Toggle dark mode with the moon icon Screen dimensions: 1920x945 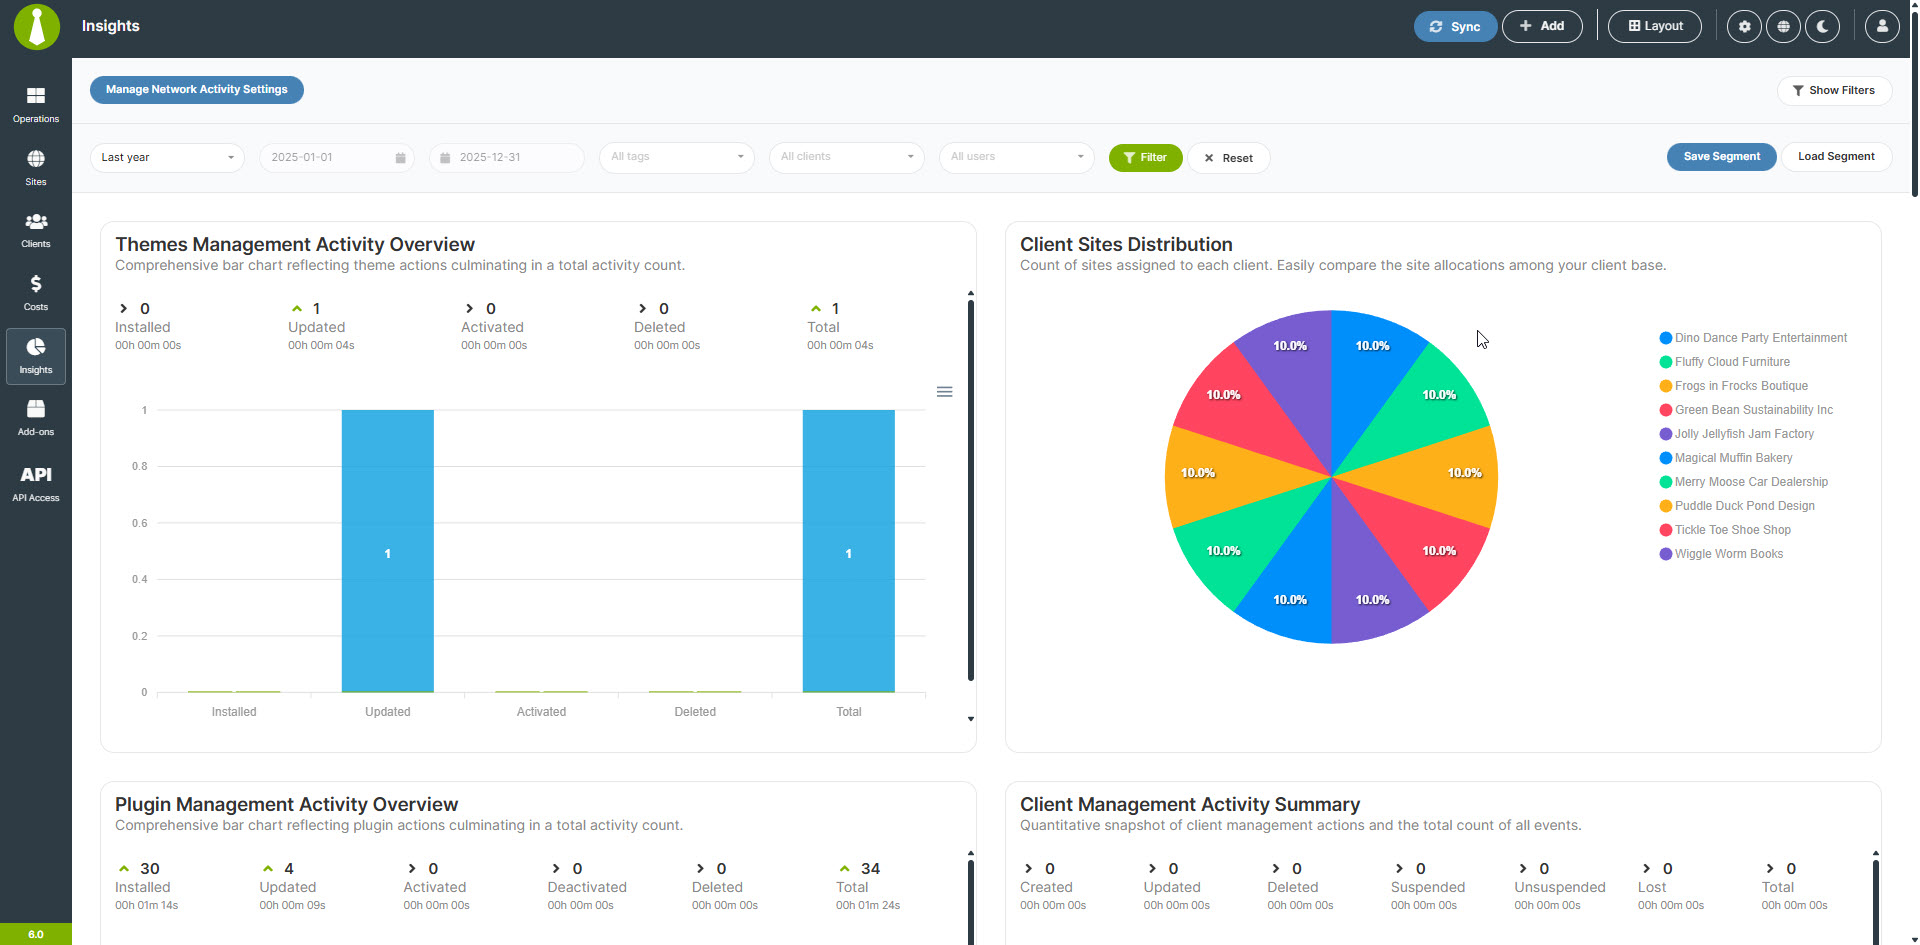pyautogui.click(x=1822, y=26)
